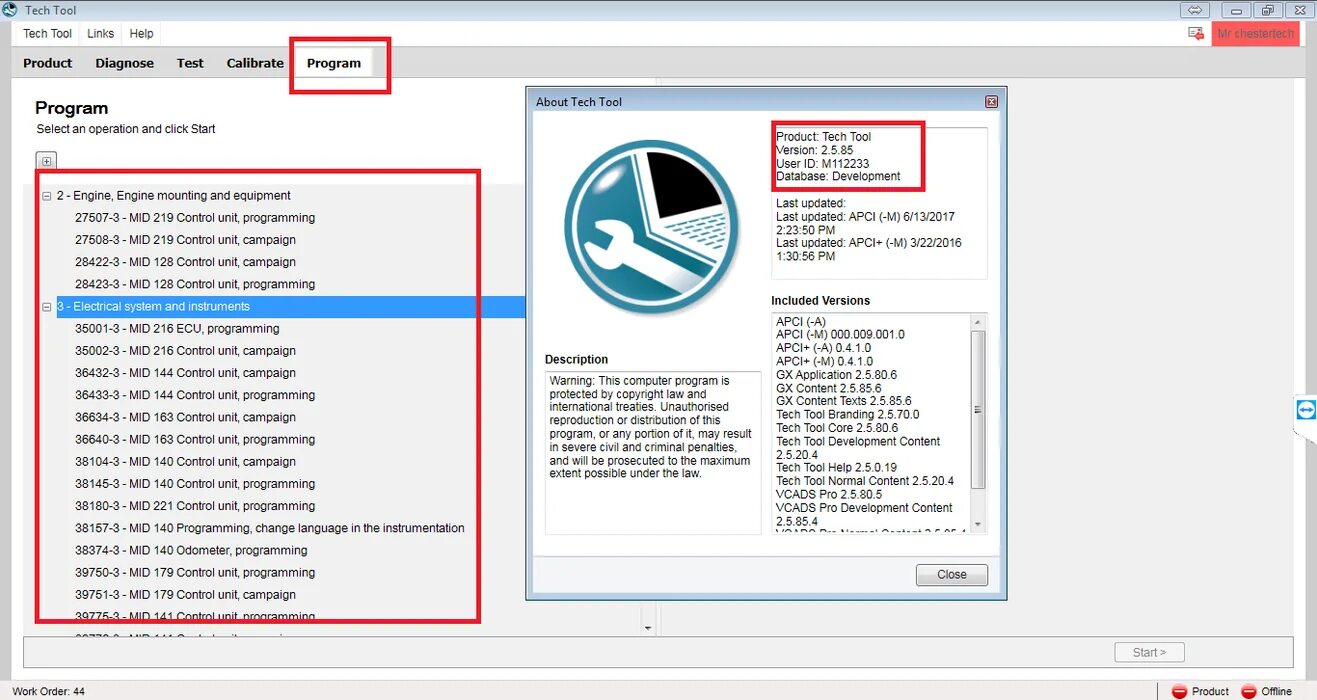Screen dimensions: 1317x700
Task: Click 'Tech Tool Branding 2.5.70.0' version entry
Action: tap(847, 415)
